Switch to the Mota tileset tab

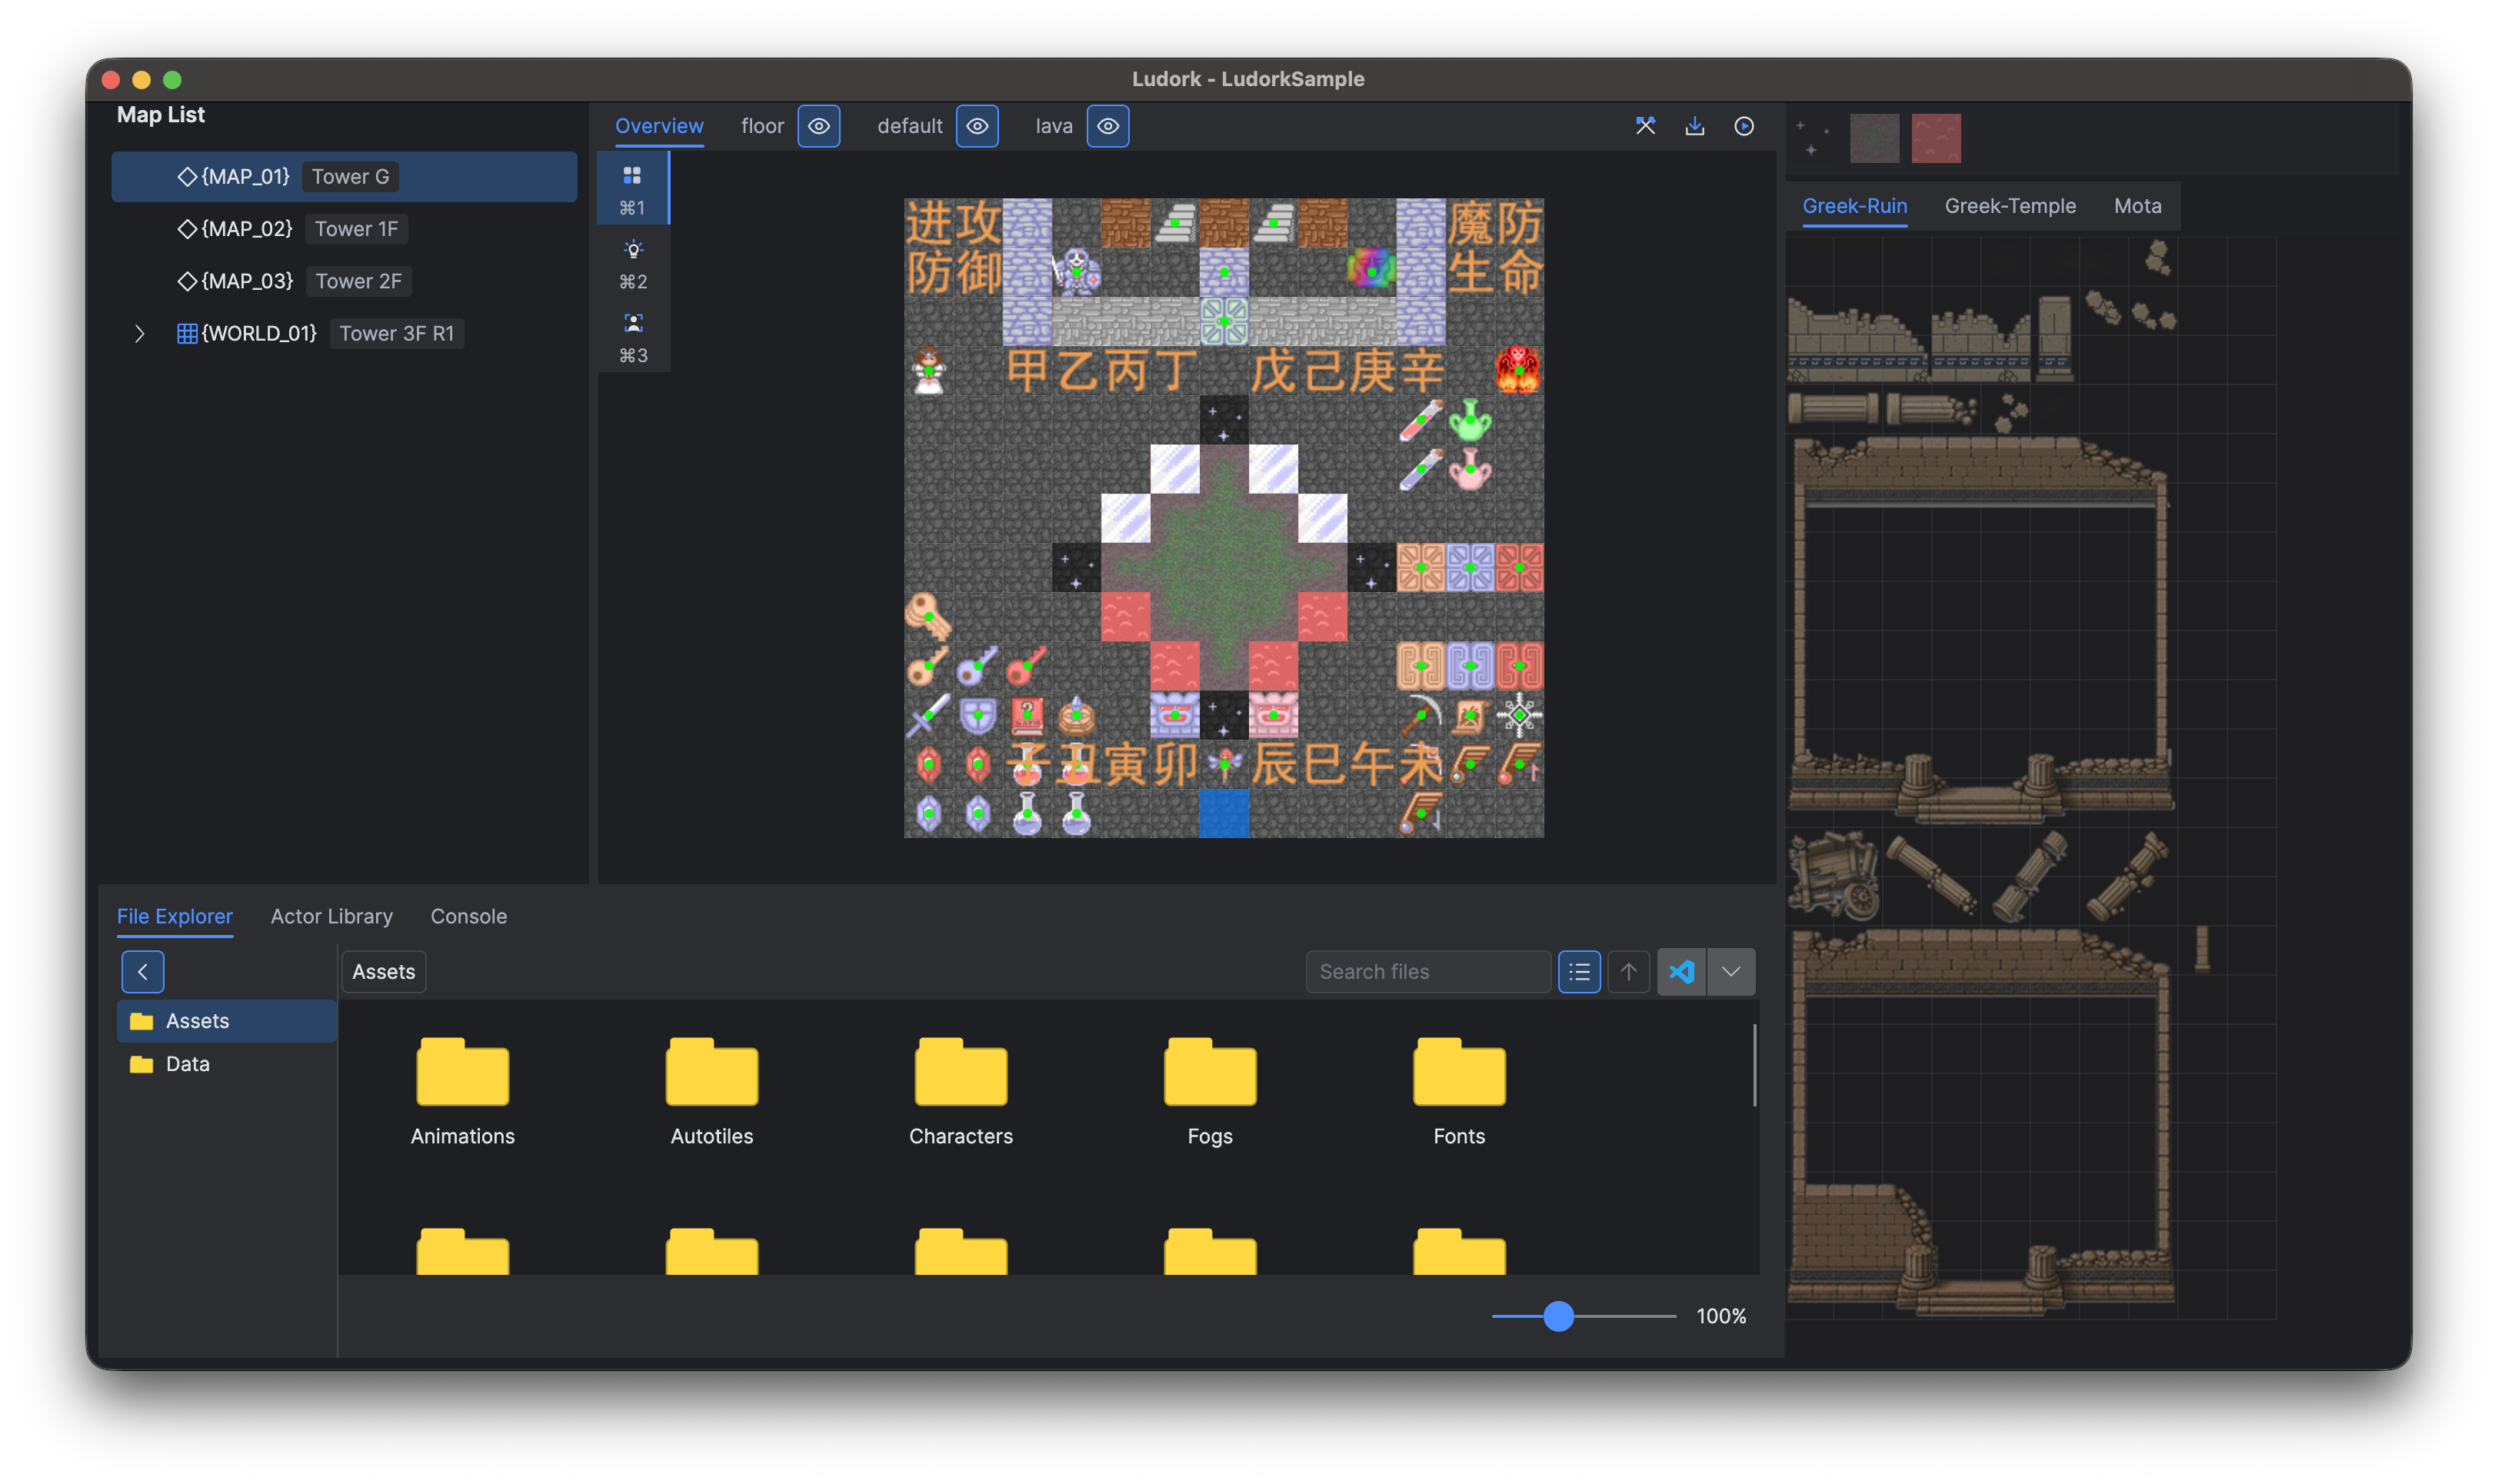click(x=2137, y=206)
